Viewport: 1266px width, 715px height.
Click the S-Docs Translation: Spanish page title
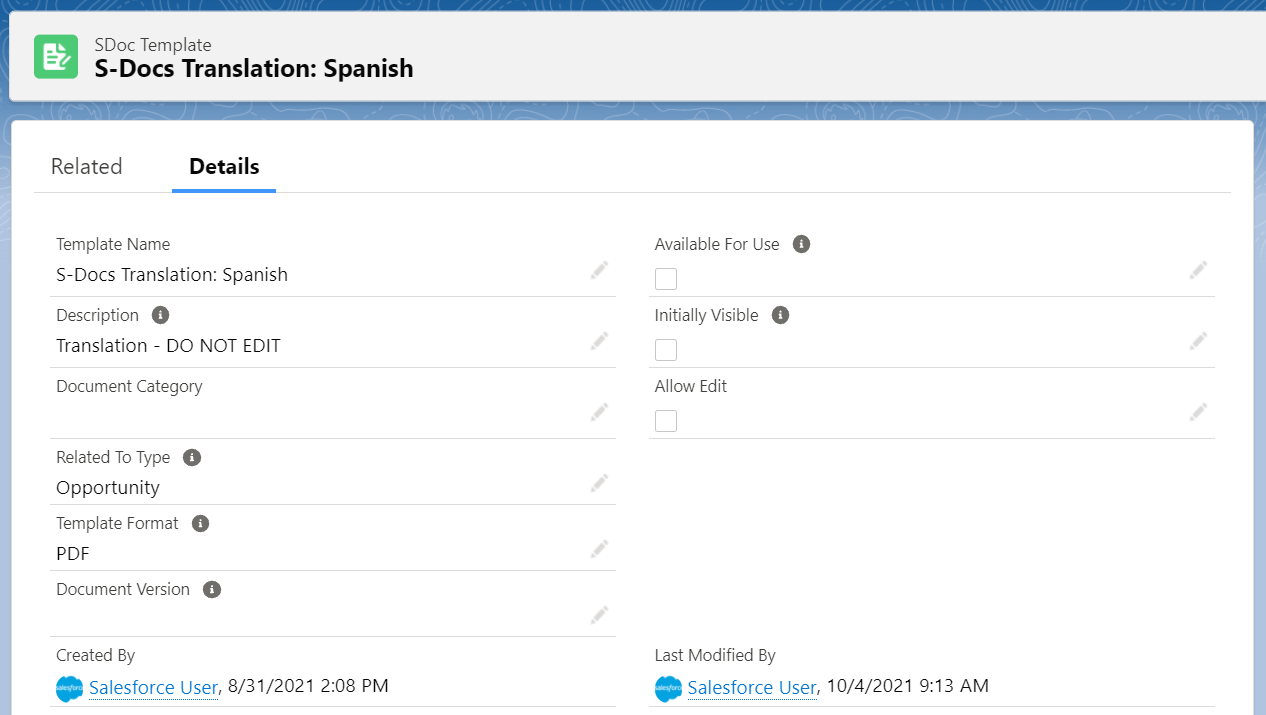[x=254, y=69]
